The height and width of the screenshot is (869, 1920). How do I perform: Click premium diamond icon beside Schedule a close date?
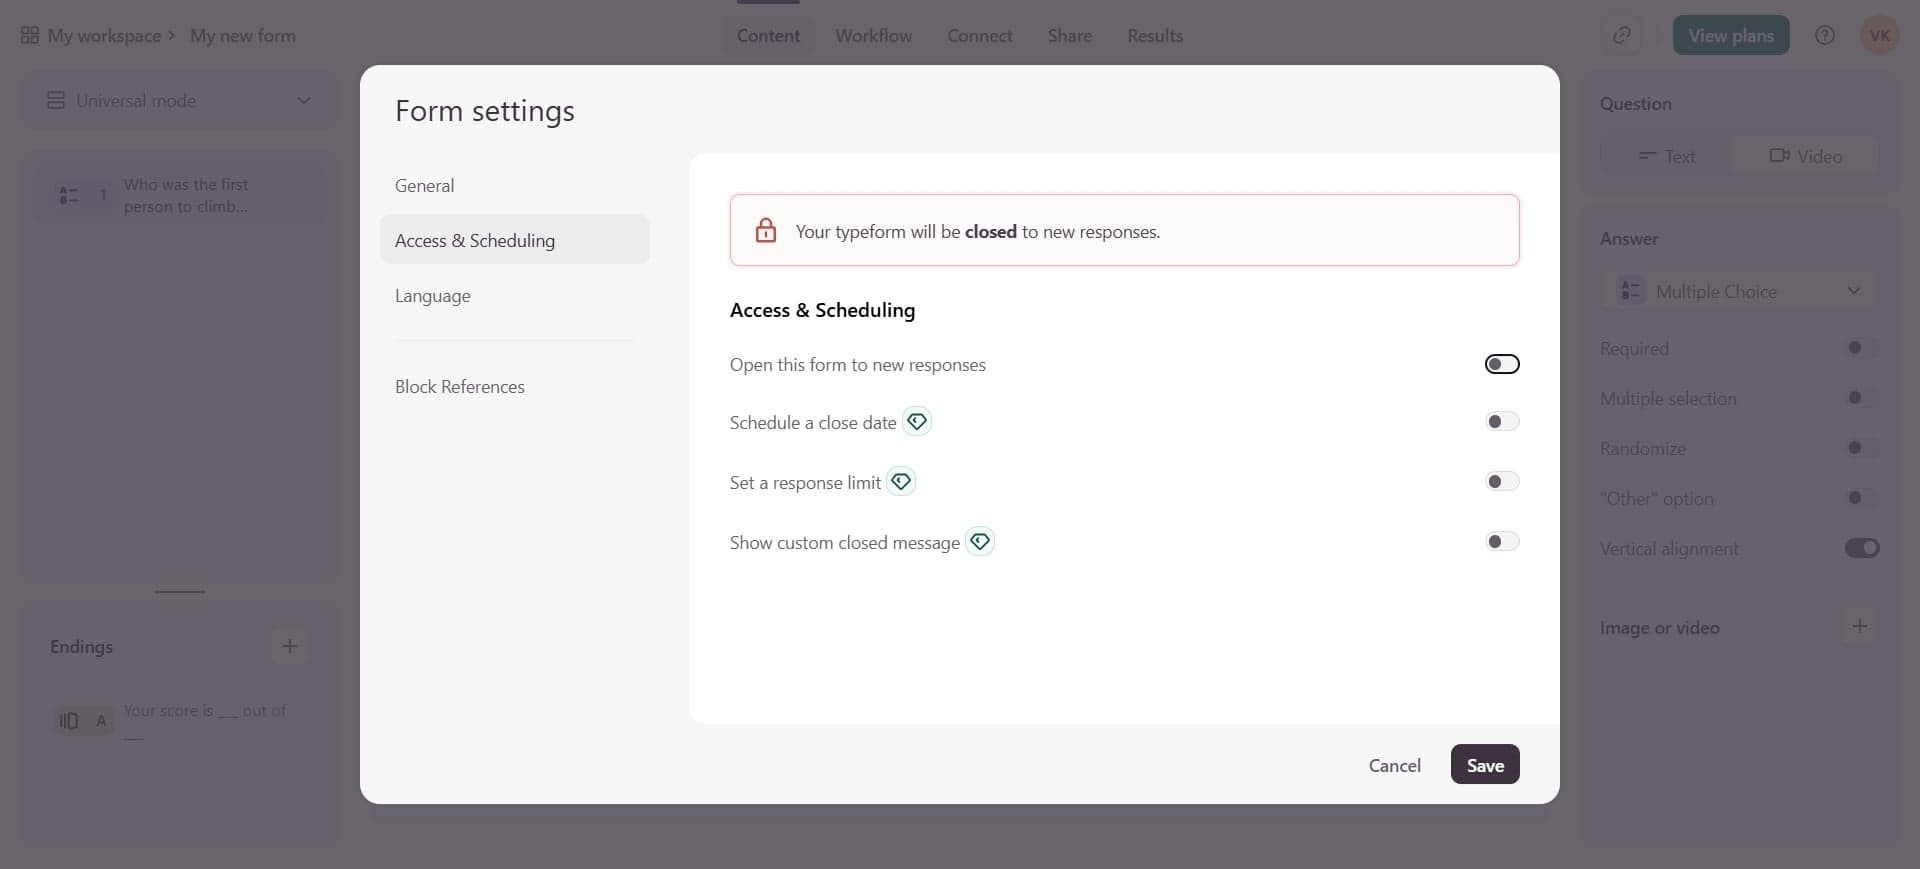(x=916, y=422)
